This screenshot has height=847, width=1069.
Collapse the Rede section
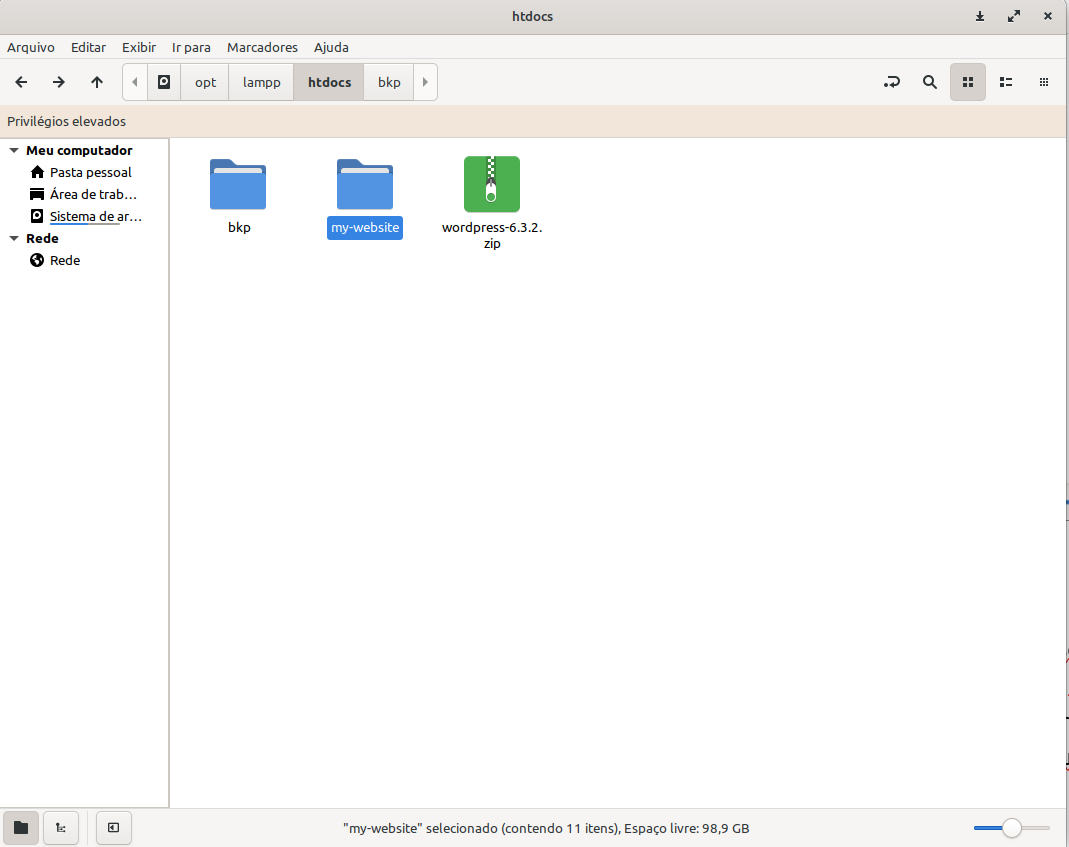[x=14, y=238]
